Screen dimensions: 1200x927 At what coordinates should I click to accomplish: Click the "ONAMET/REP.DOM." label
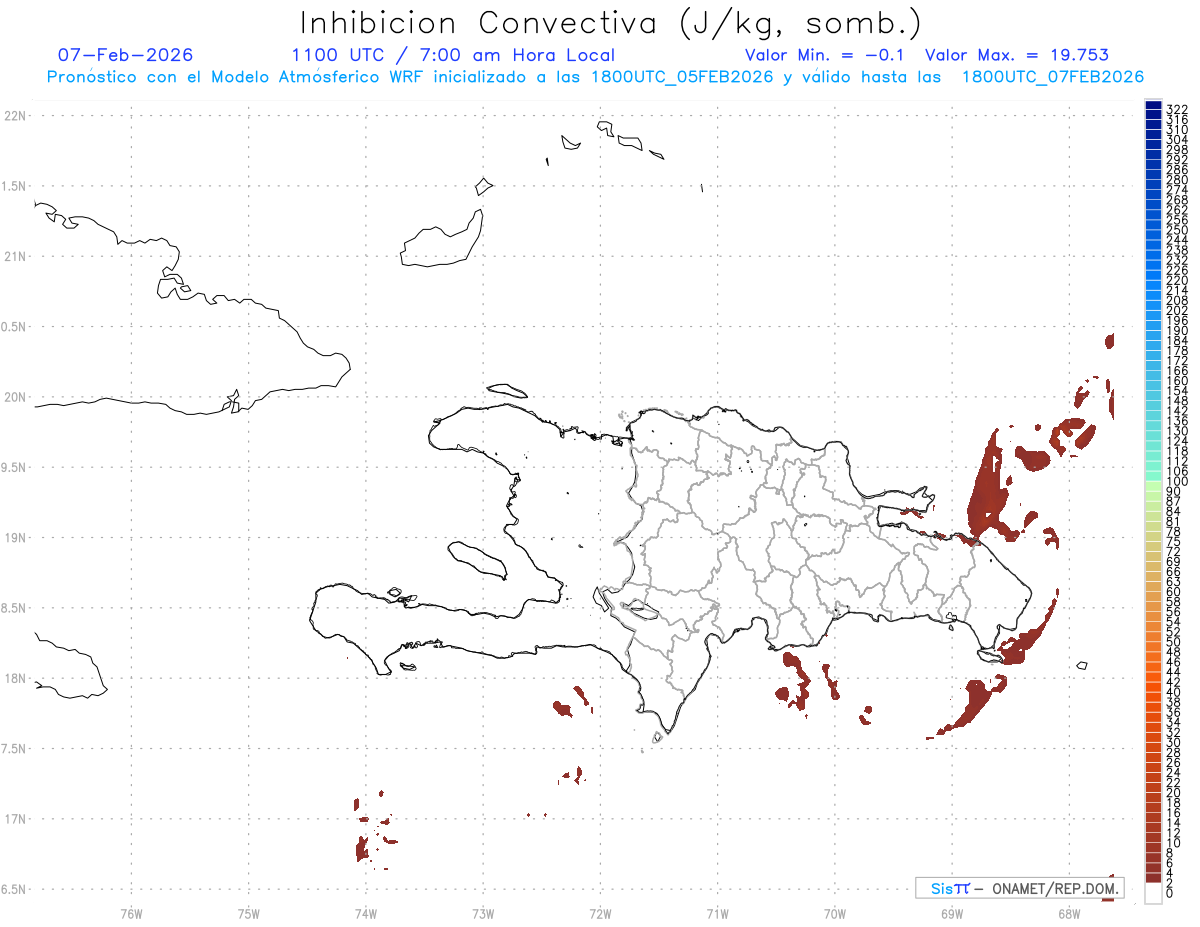coord(1055,888)
